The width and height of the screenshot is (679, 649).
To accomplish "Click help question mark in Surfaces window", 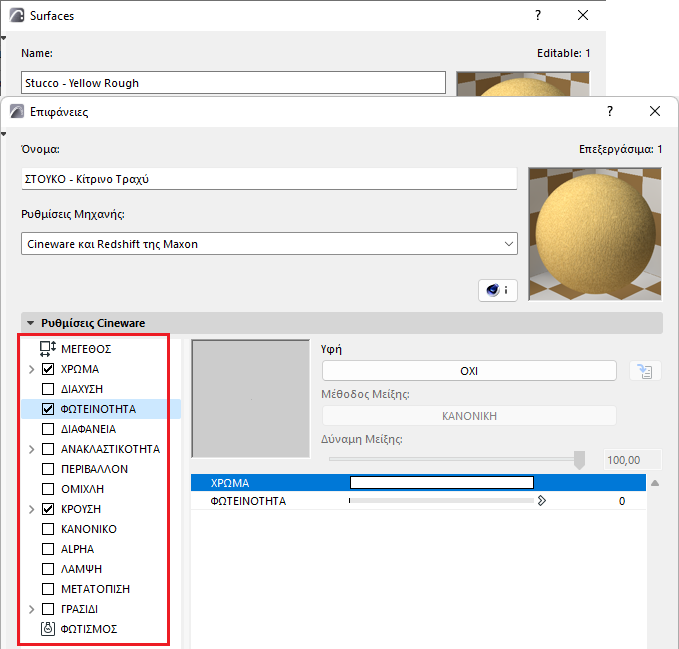I will tap(538, 15).
